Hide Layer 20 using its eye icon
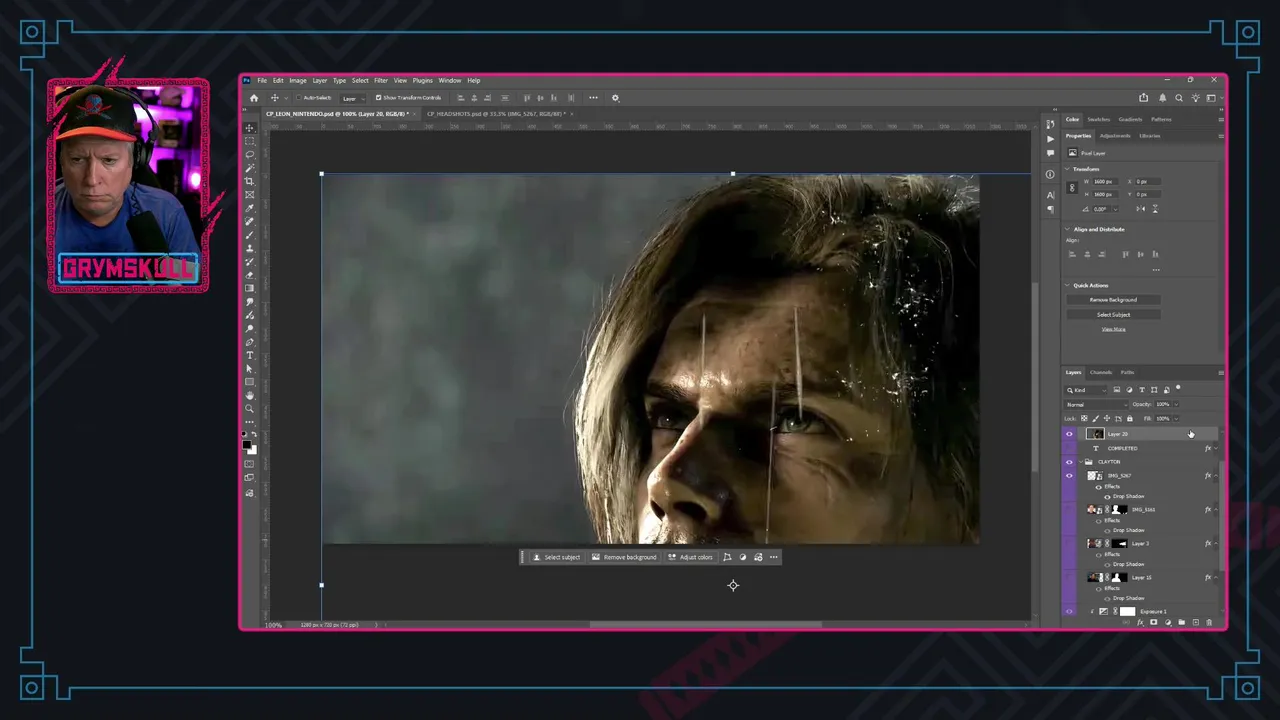This screenshot has height=720, width=1280. click(1069, 434)
